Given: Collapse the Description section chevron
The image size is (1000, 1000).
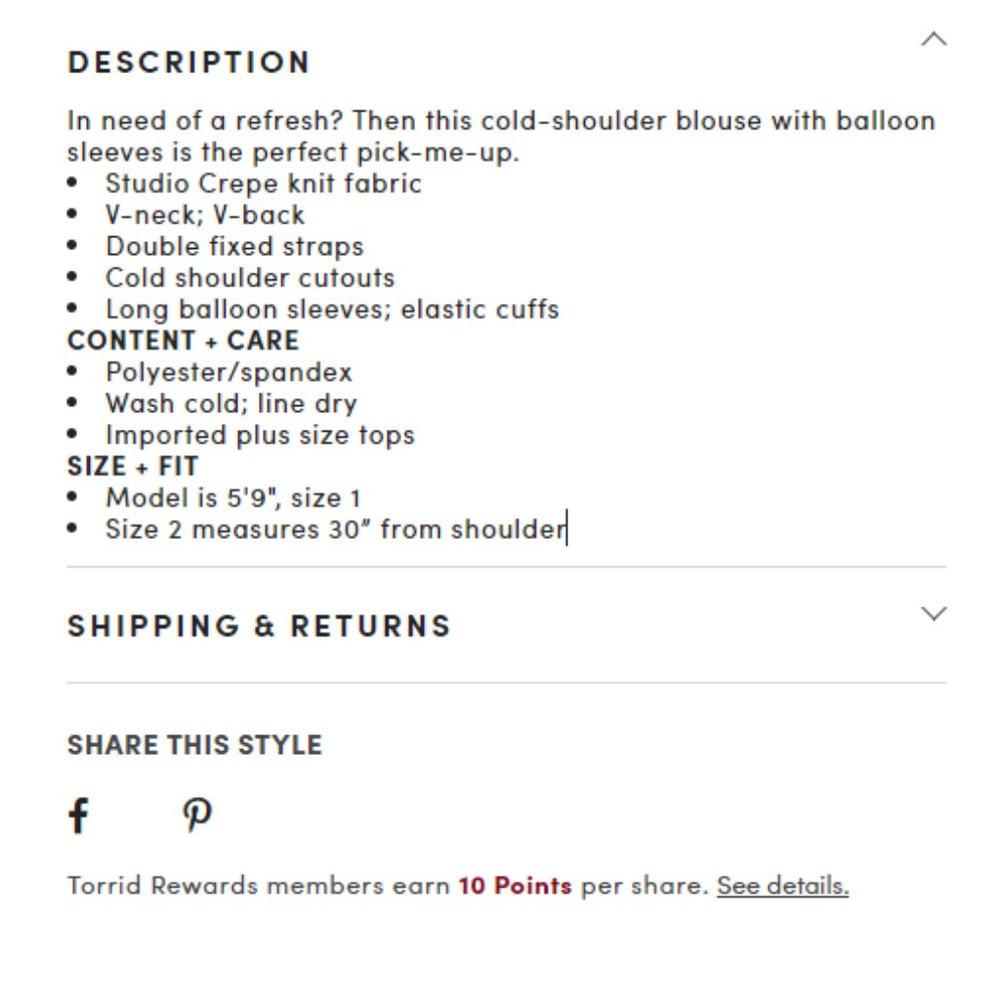Looking at the screenshot, I should 933,40.
